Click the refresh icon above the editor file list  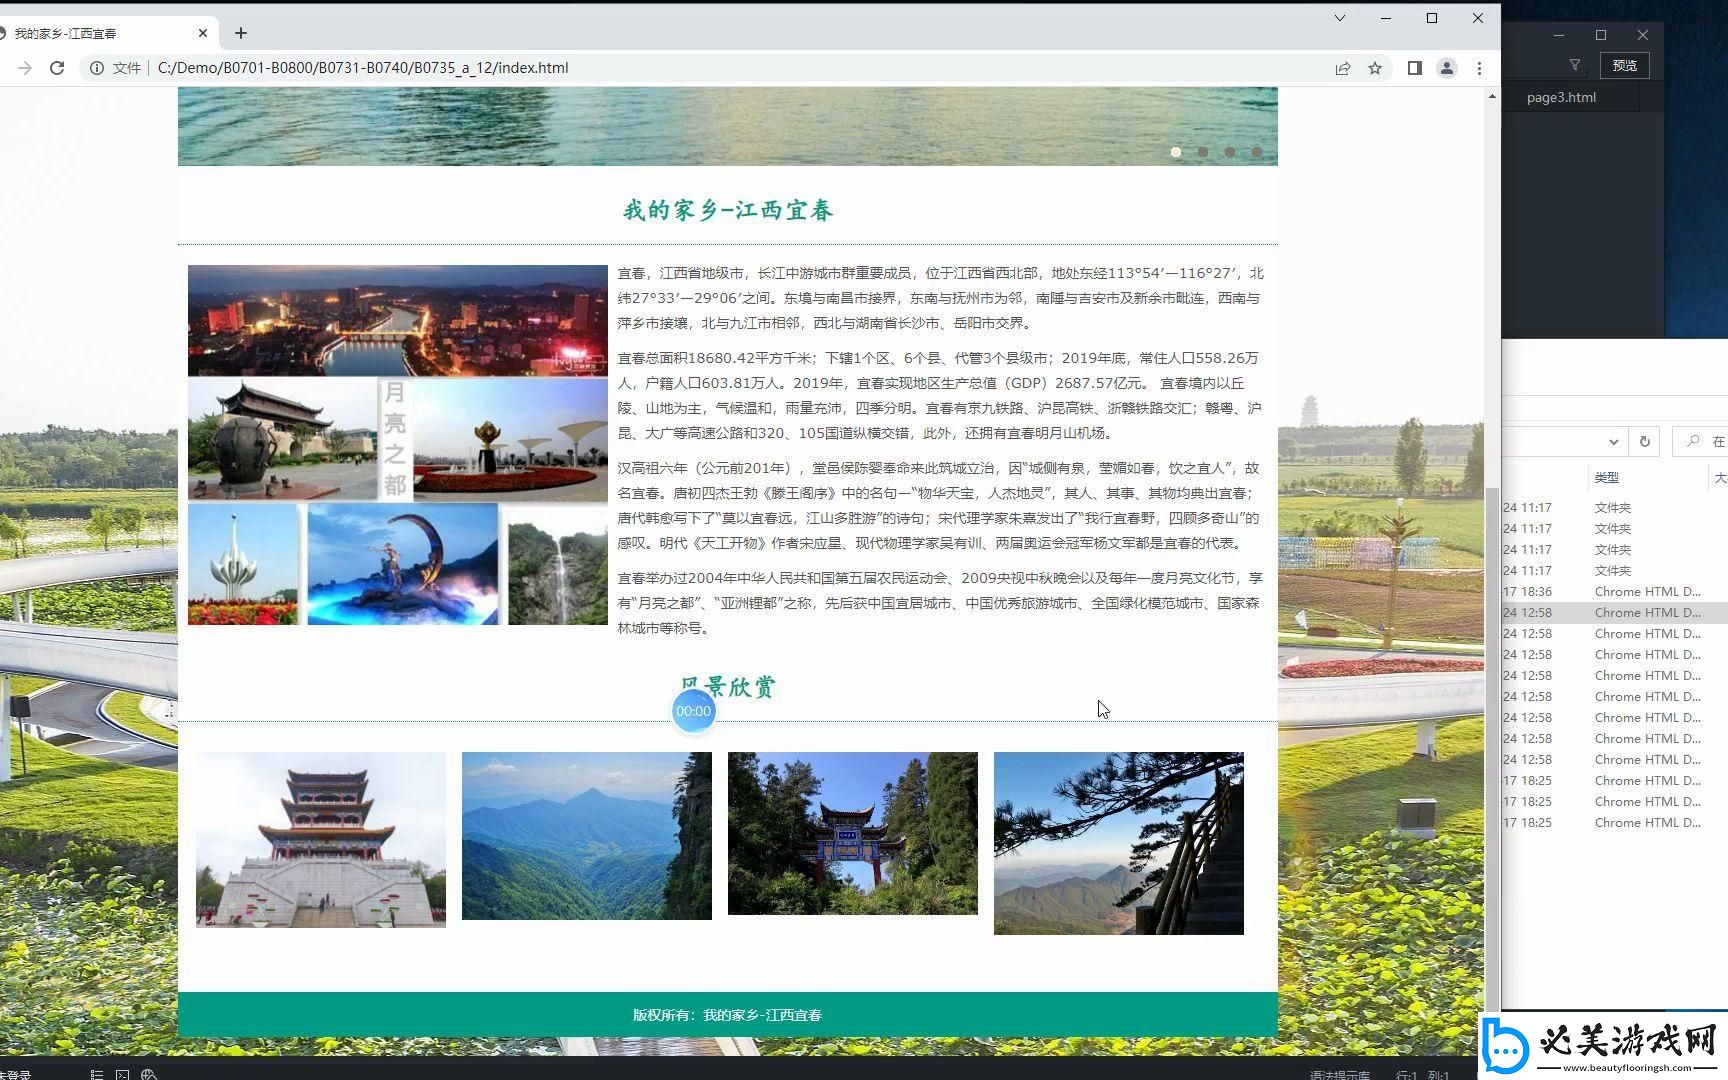click(x=1646, y=441)
